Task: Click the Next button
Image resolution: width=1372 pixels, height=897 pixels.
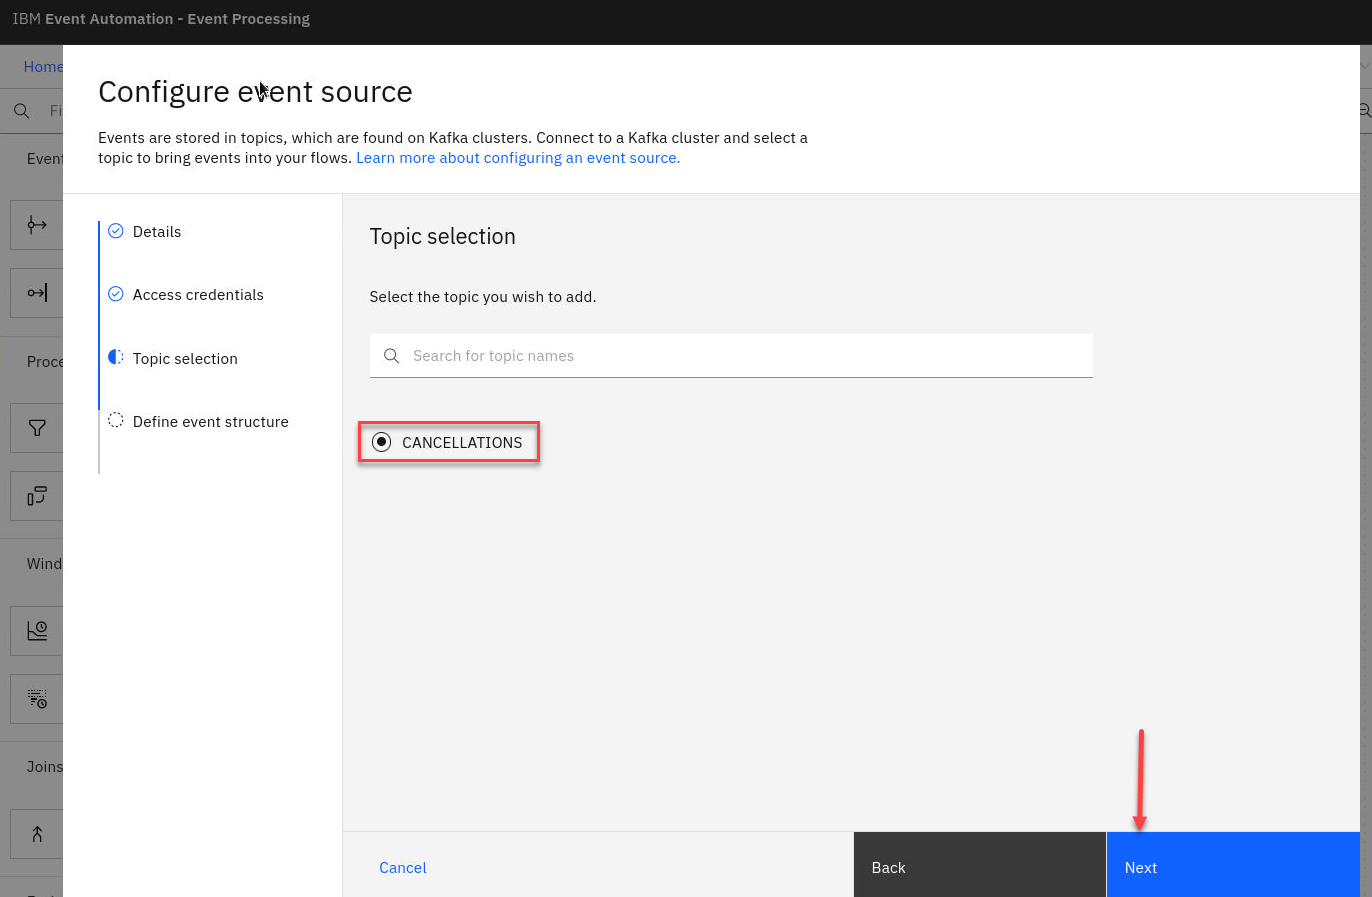Action: click(x=1232, y=867)
